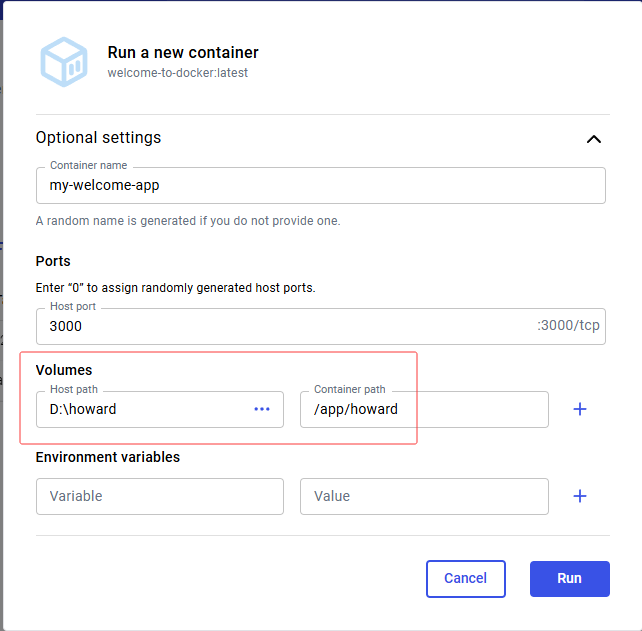
Task: Click the Container path input field
Action: tap(424, 409)
